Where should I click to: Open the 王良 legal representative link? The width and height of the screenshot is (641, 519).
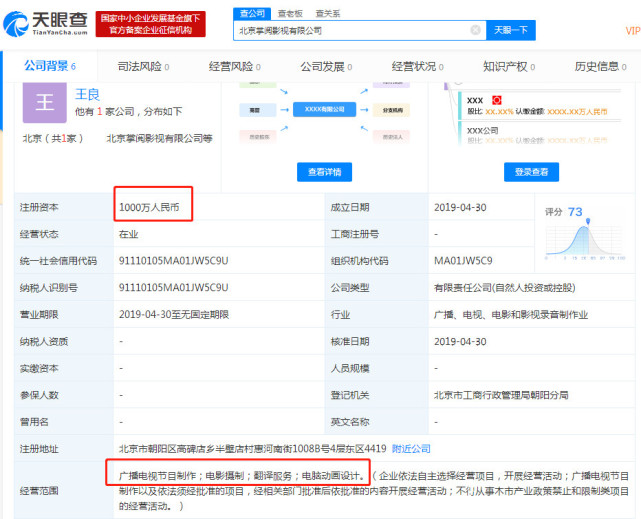click(87, 94)
